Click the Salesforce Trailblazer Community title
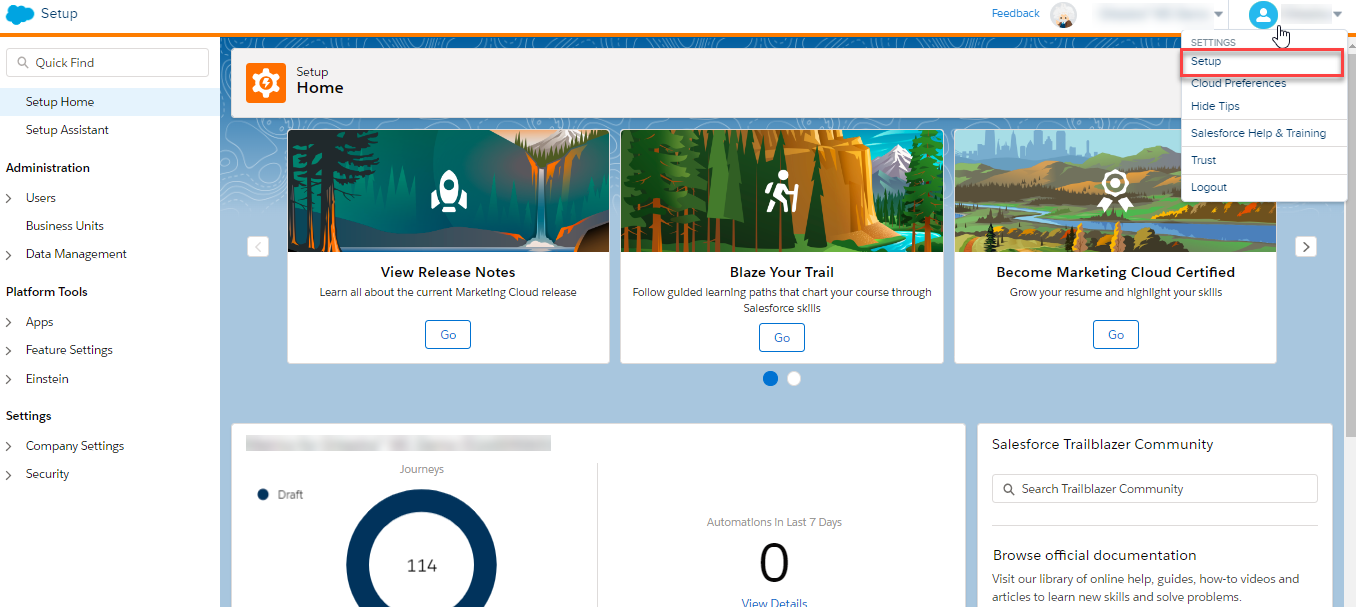1356x607 pixels. (x=1102, y=444)
